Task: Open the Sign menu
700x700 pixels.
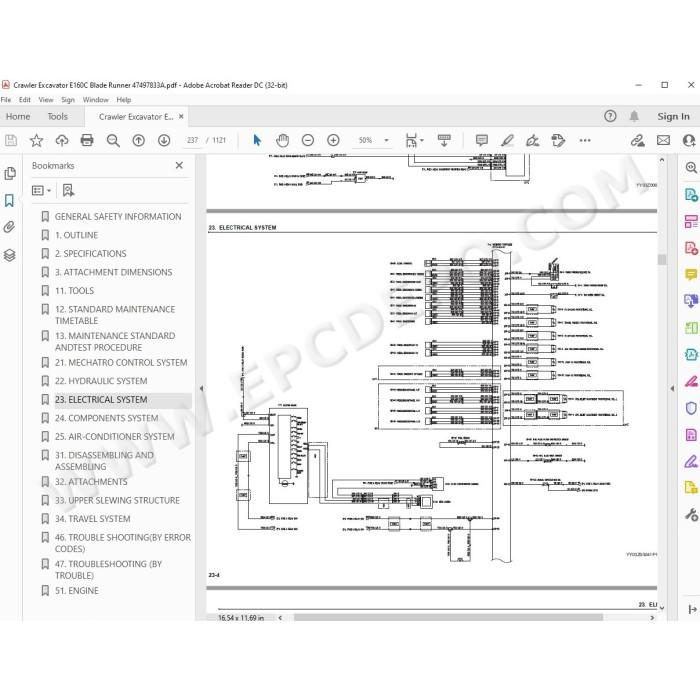Action: coord(68,100)
